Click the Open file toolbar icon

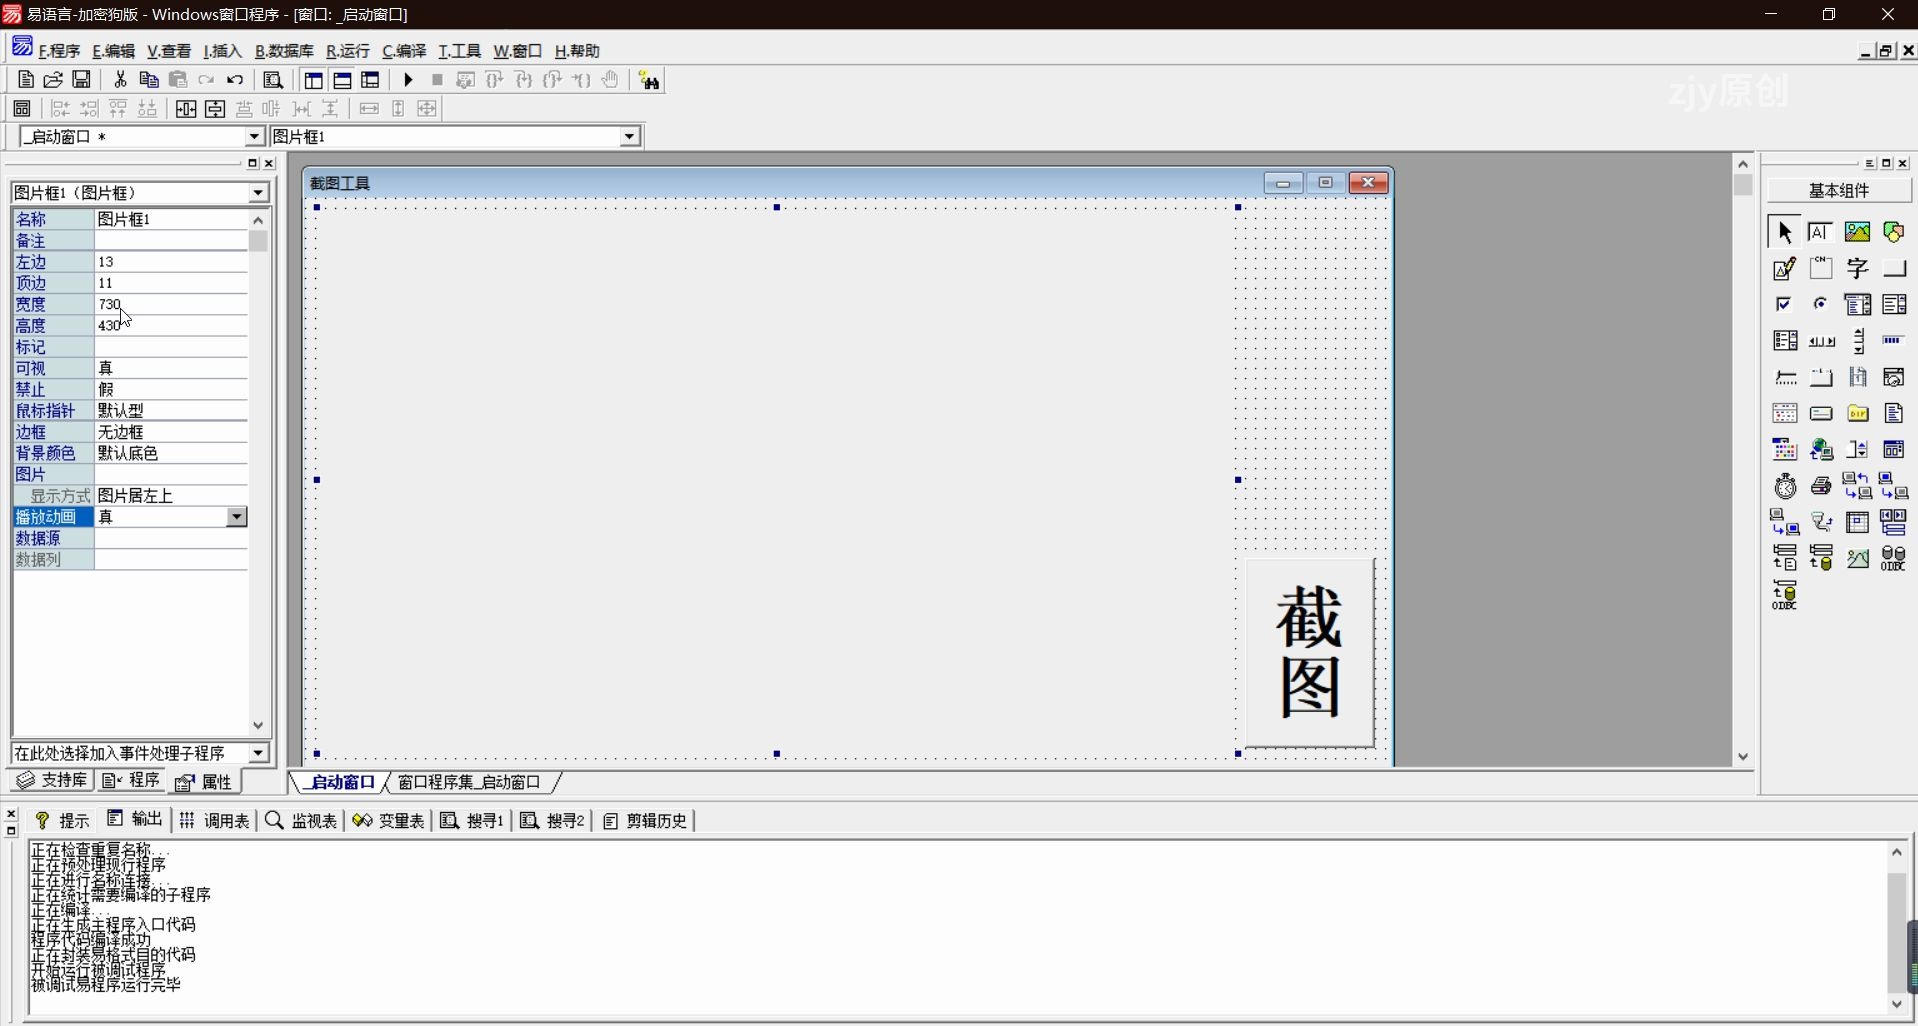[x=54, y=80]
